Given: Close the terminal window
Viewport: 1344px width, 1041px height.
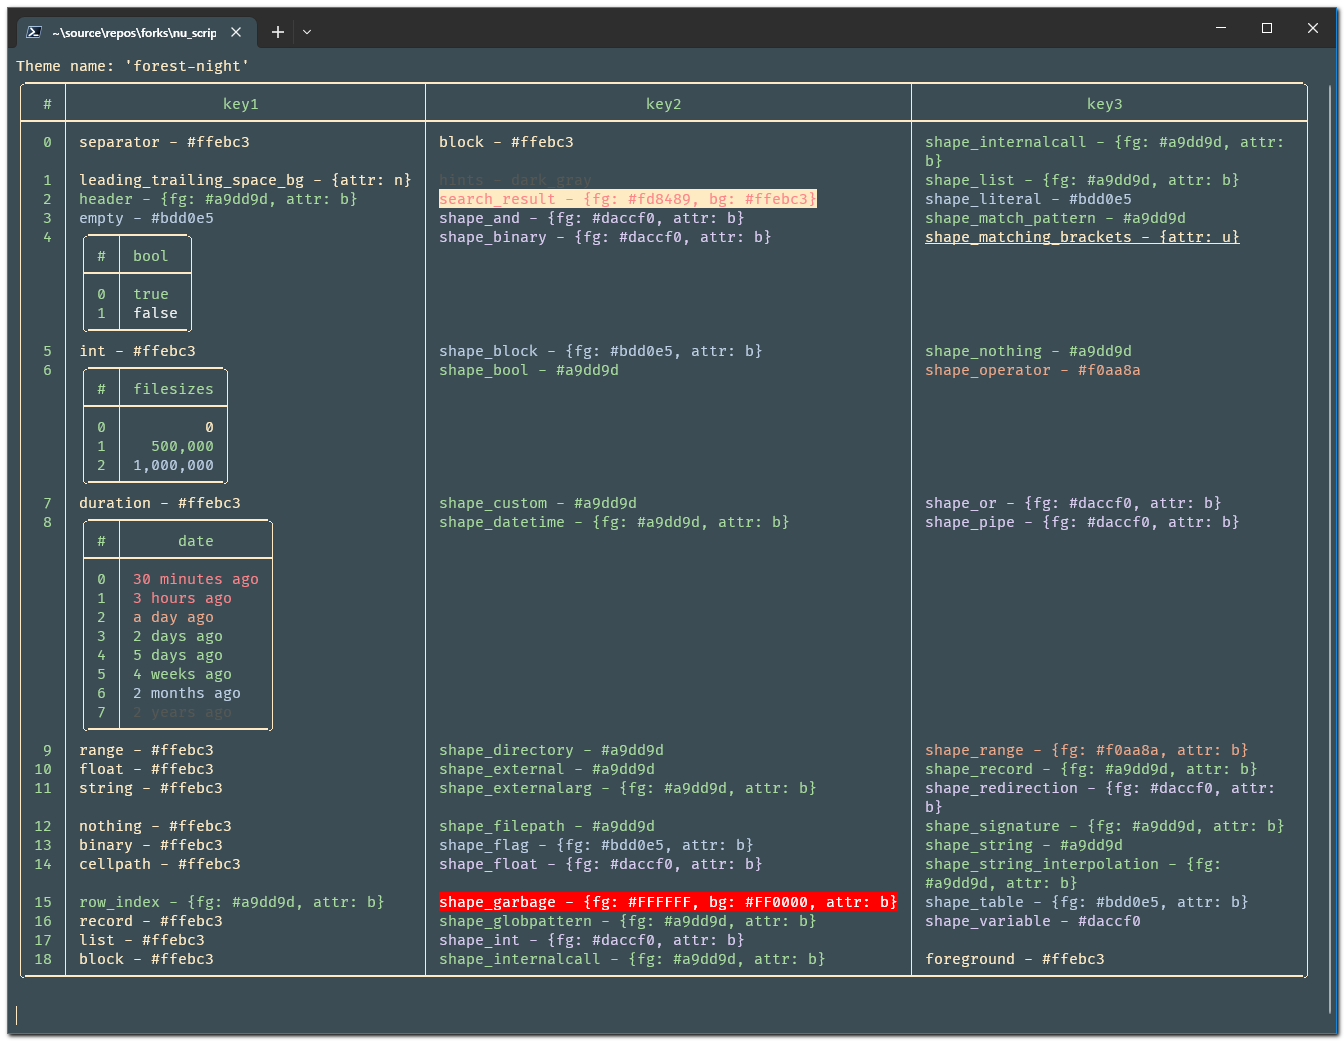Looking at the screenshot, I should click(1313, 28).
